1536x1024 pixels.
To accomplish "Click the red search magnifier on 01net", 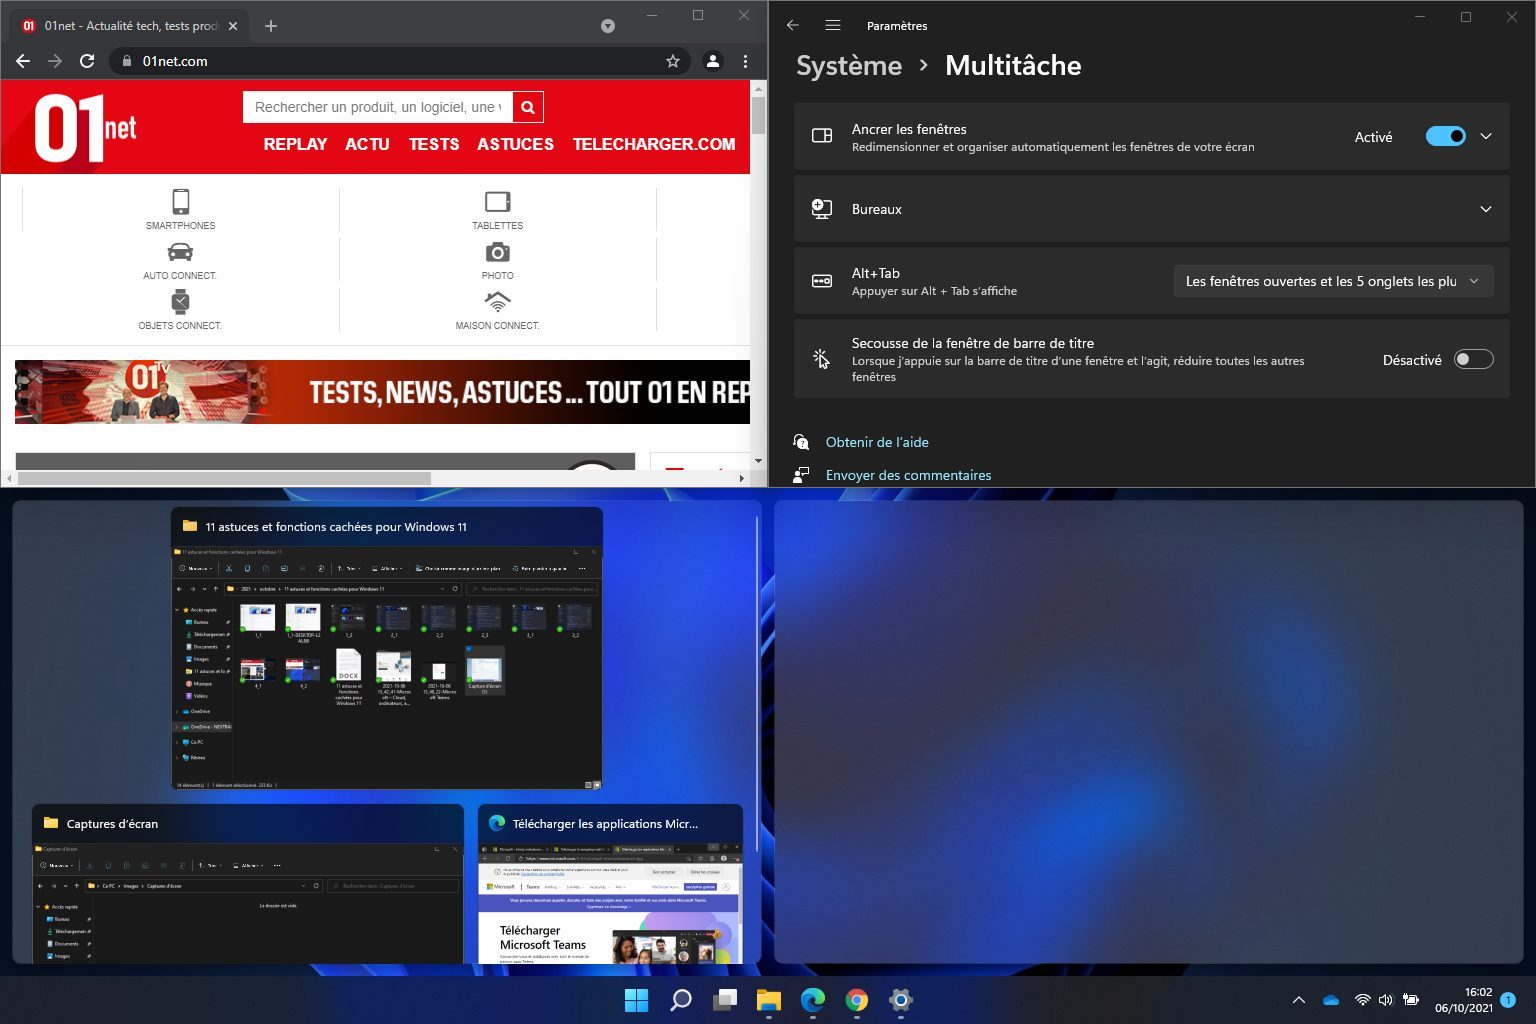I will pos(528,107).
